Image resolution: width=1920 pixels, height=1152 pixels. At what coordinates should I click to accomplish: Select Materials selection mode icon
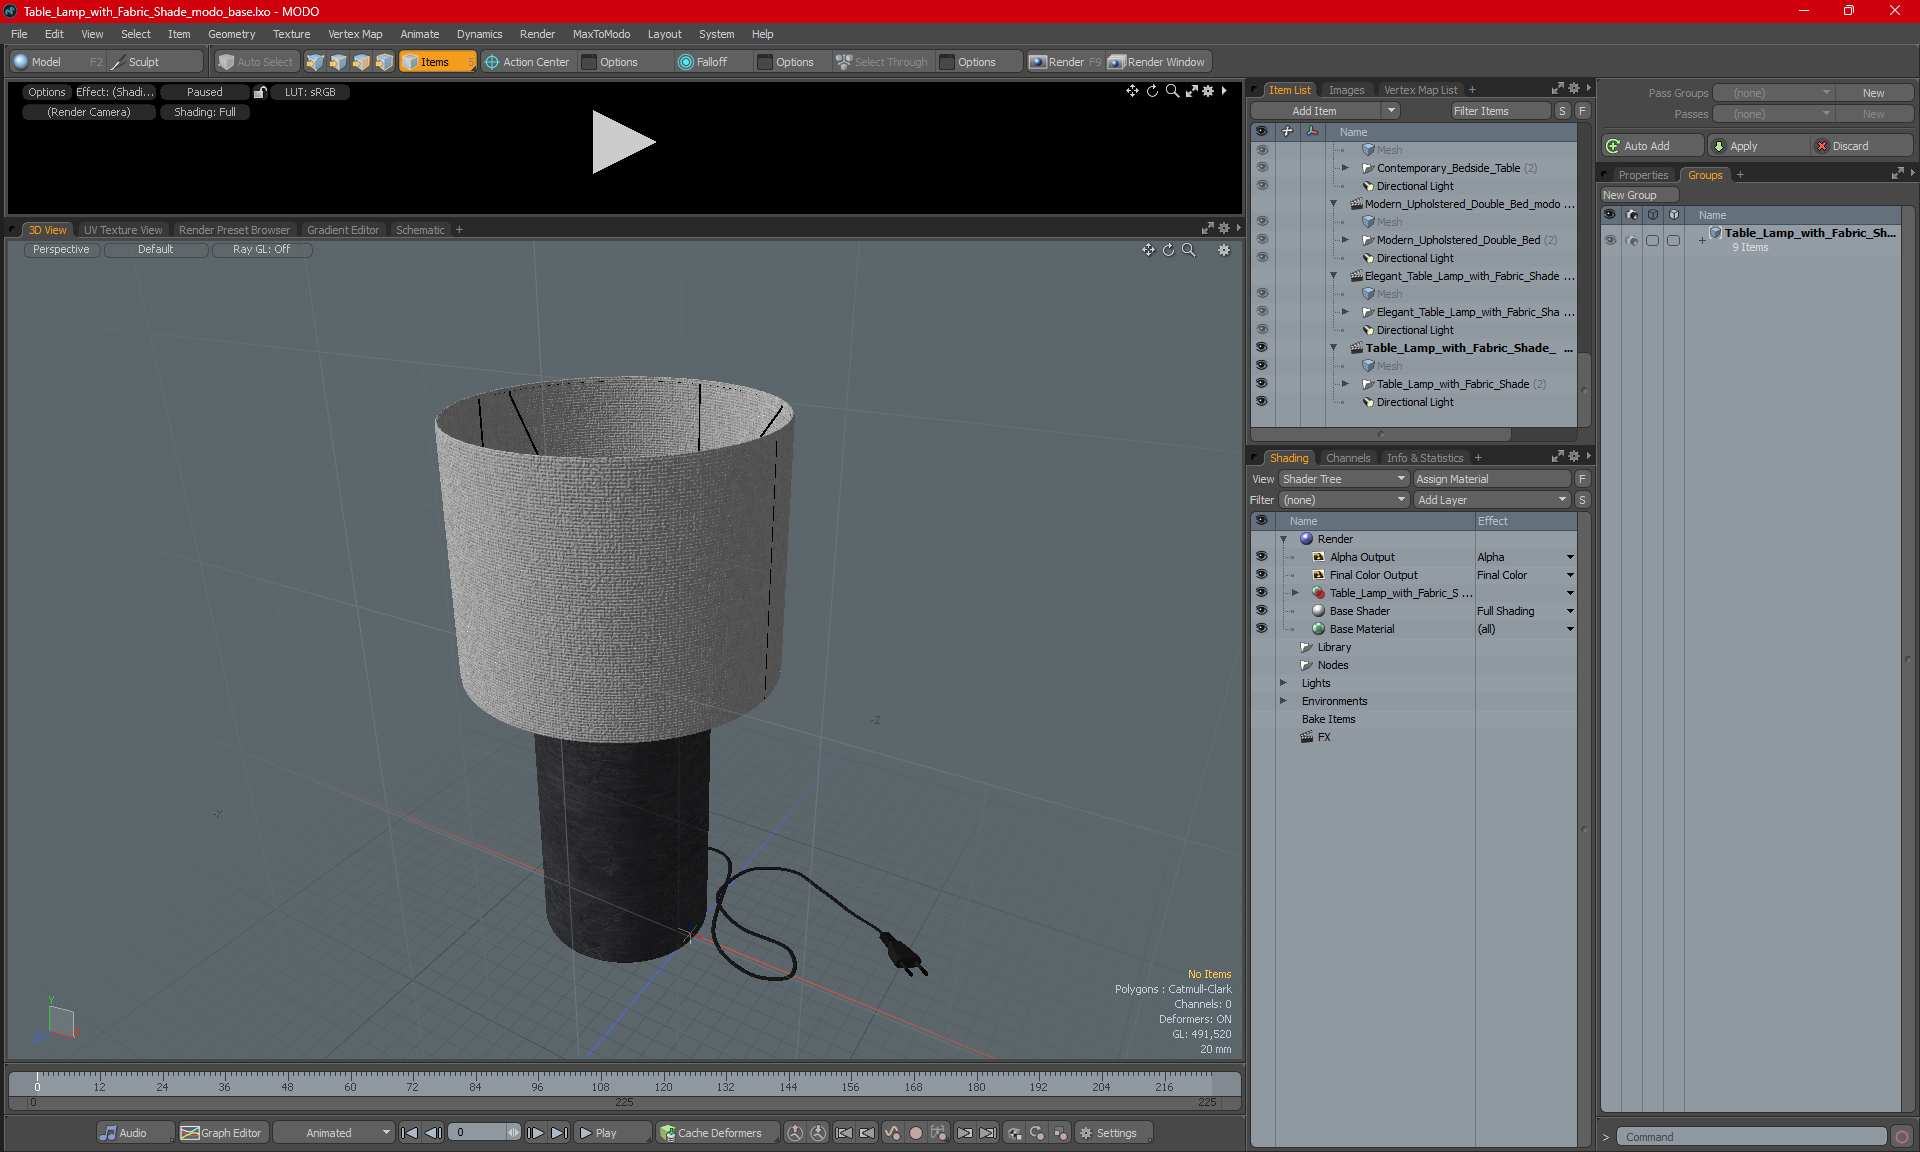point(384,62)
